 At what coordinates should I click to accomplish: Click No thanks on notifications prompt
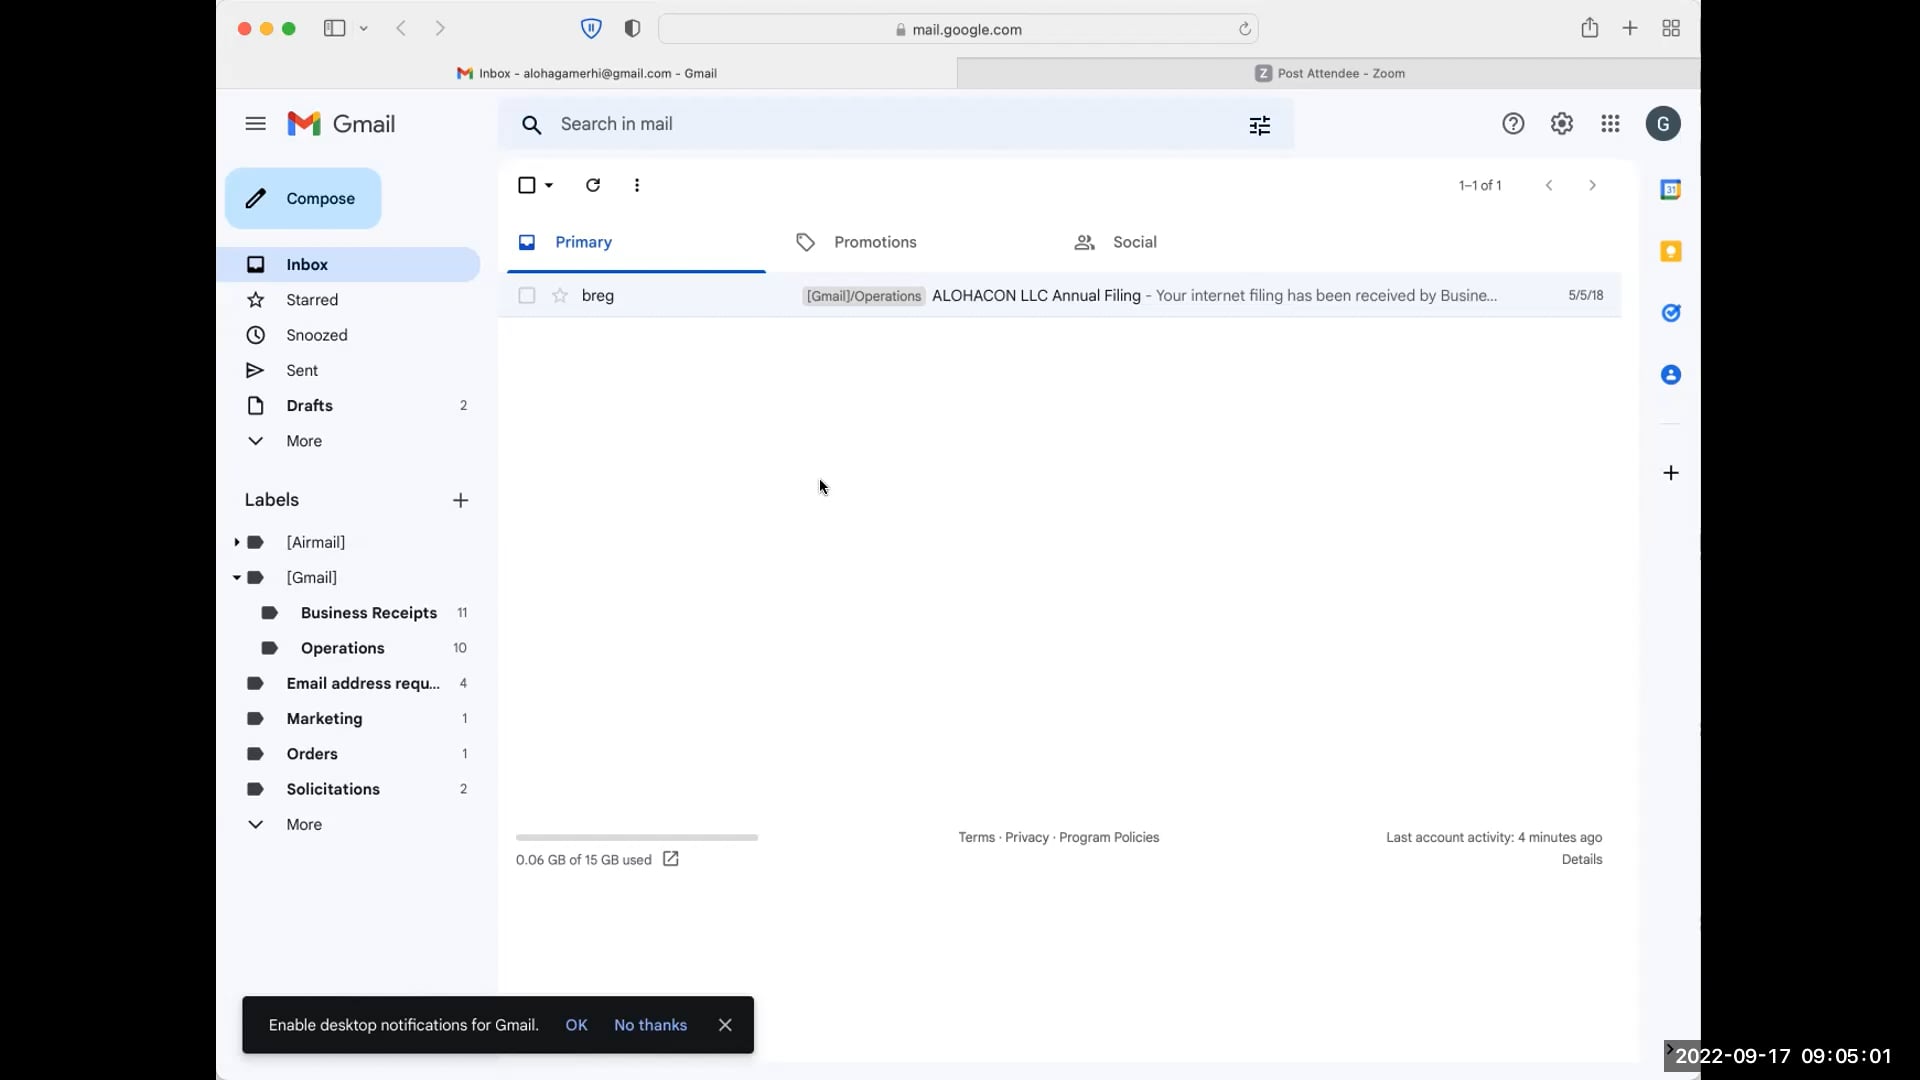click(x=650, y=1025)
